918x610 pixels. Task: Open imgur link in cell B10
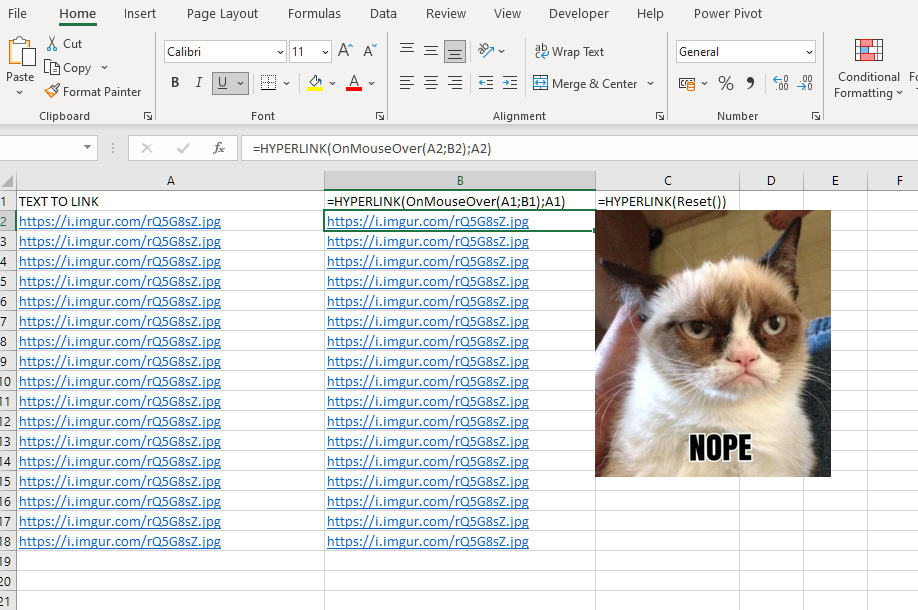tap(428, 382)
